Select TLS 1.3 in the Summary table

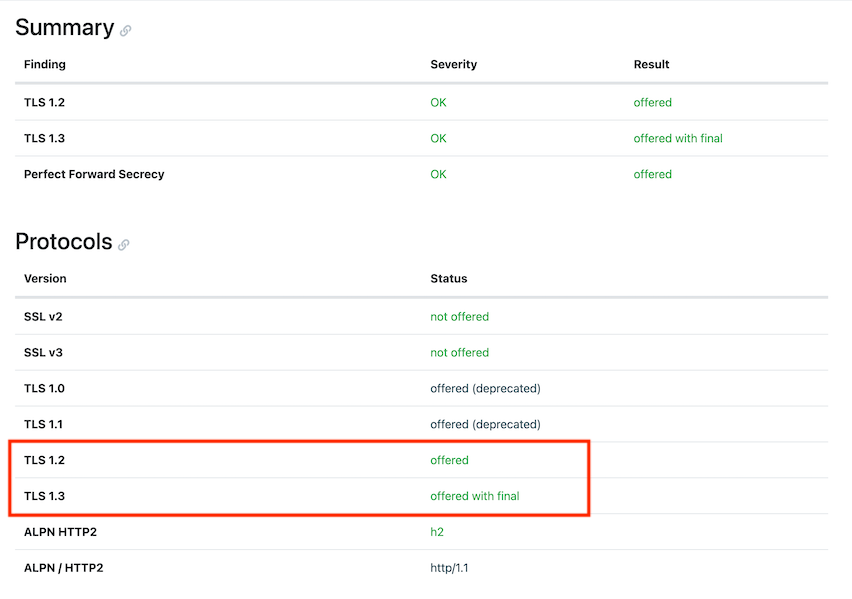point(45,138)
